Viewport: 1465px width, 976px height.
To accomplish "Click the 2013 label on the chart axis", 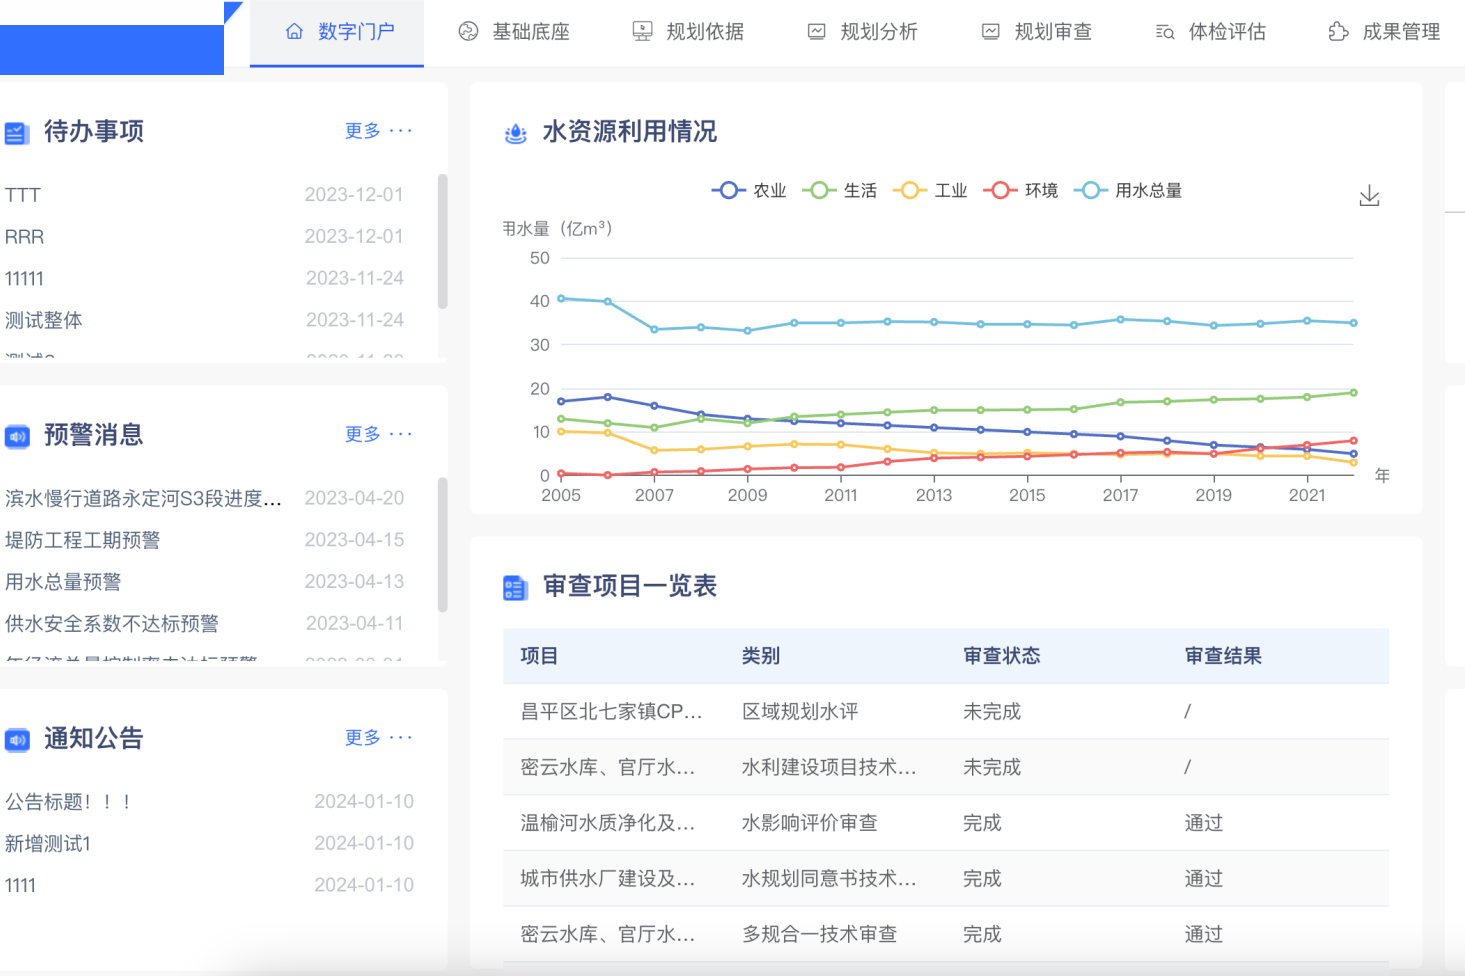I will (x=934, y=495).
